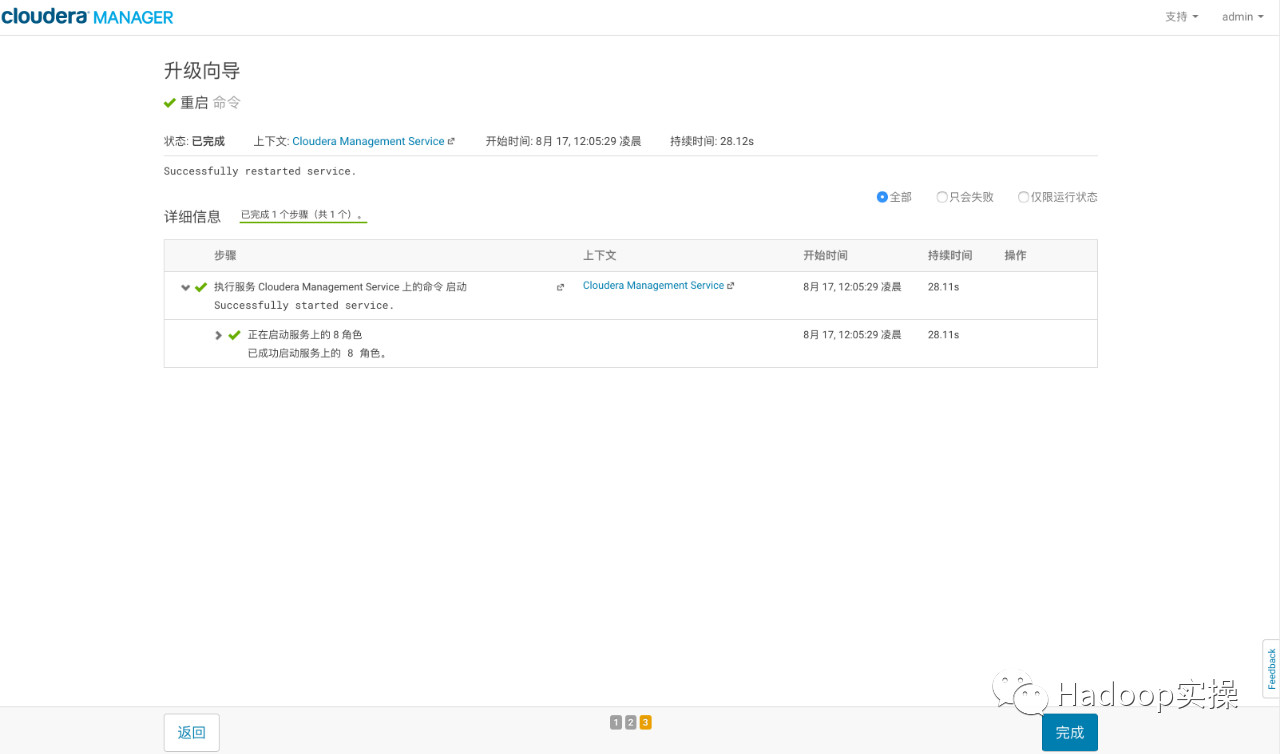
Task: Click green checkmark next to 重启 命令 title
Action: 170,103
